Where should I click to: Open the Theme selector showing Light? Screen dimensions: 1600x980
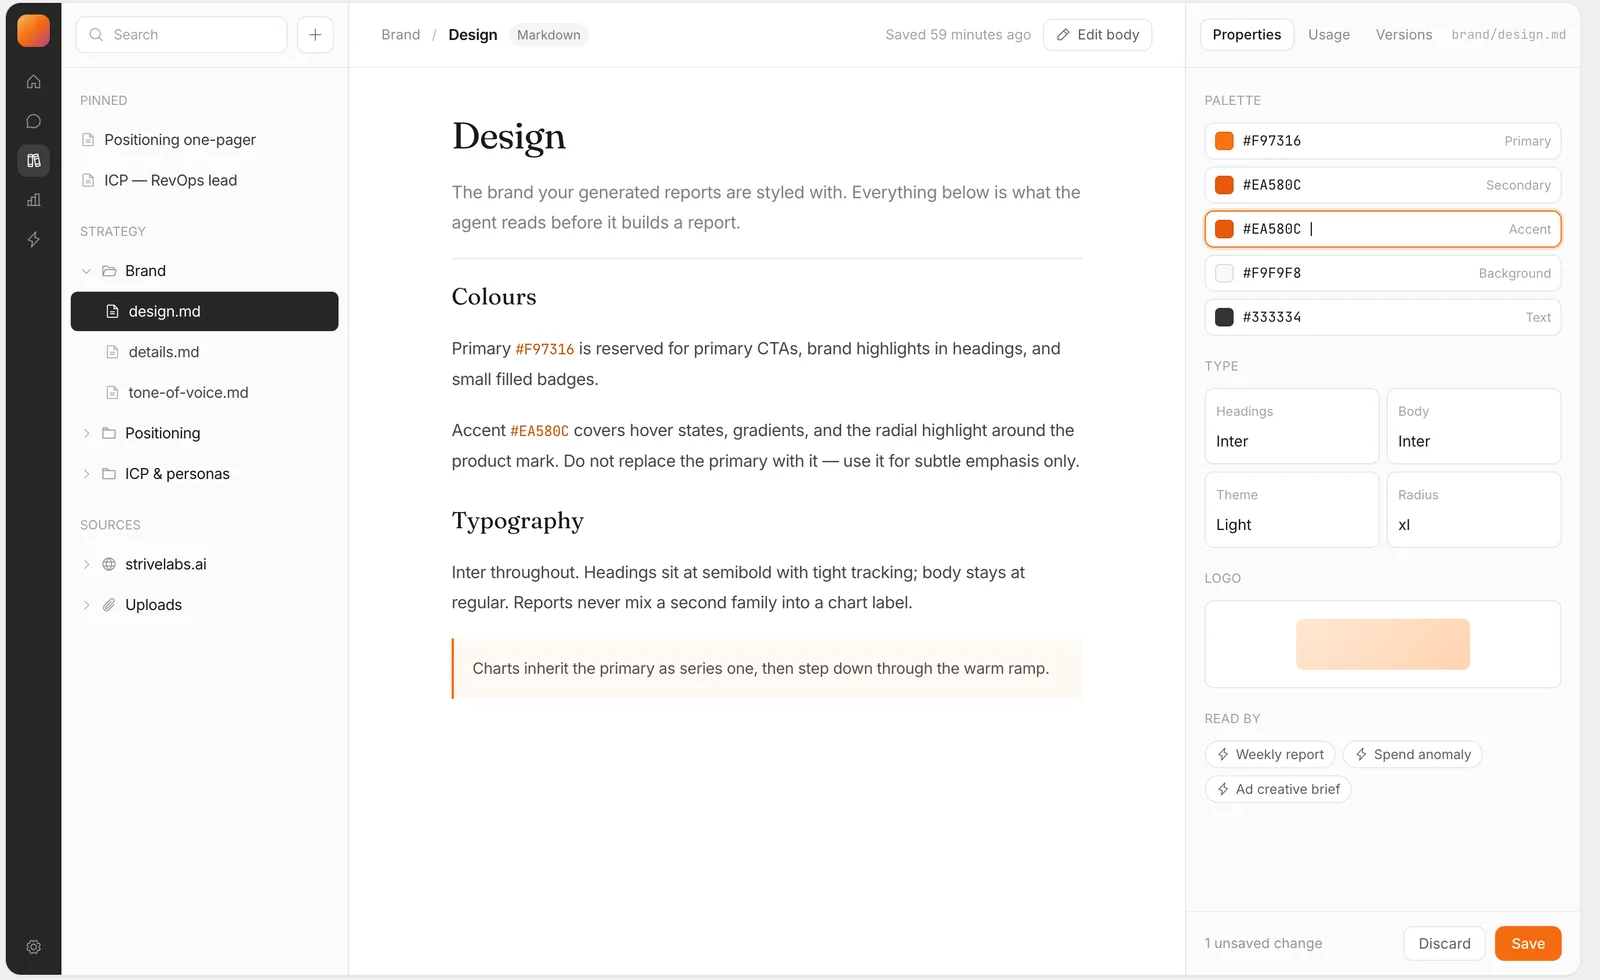pyautogui.click(x=1291, y=510)
